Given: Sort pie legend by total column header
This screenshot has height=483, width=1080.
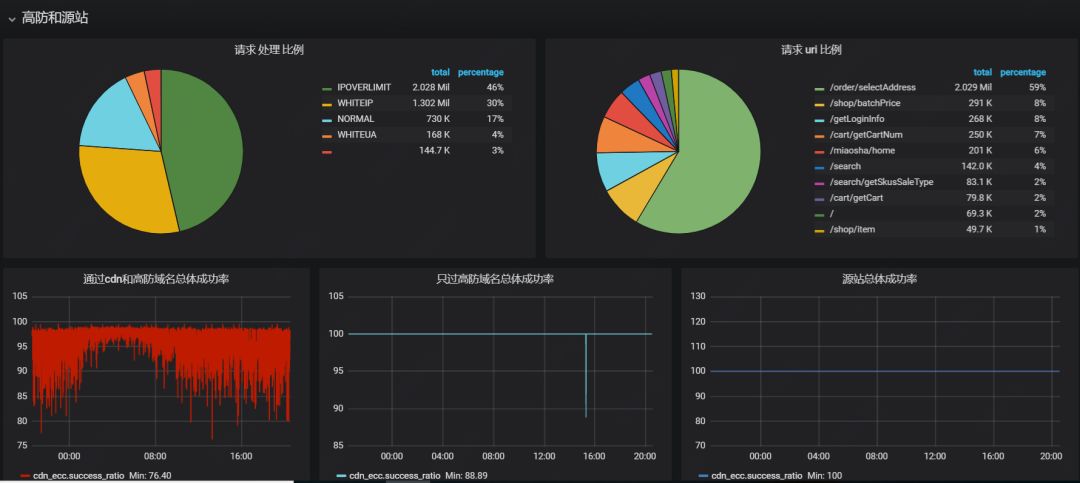Looking at the screenshot, I should [x=440, y=72].
